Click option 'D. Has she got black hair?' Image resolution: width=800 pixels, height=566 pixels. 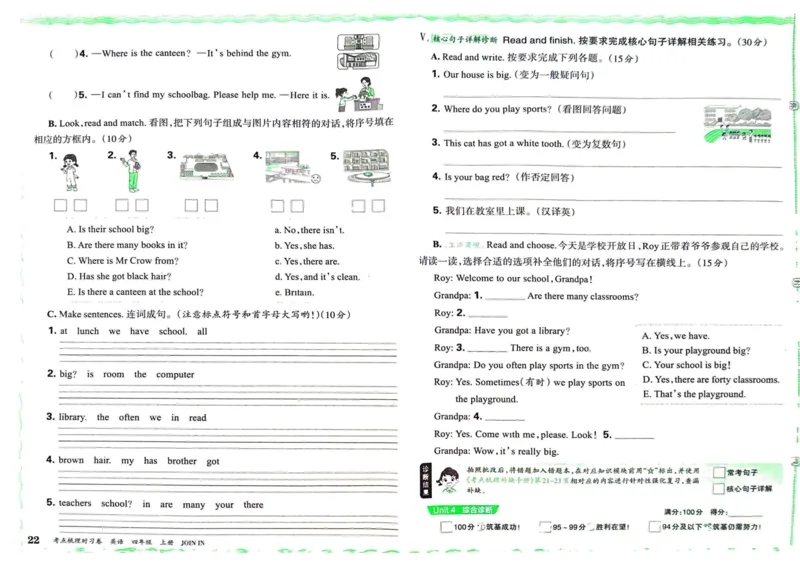click(x=119, y=276)
